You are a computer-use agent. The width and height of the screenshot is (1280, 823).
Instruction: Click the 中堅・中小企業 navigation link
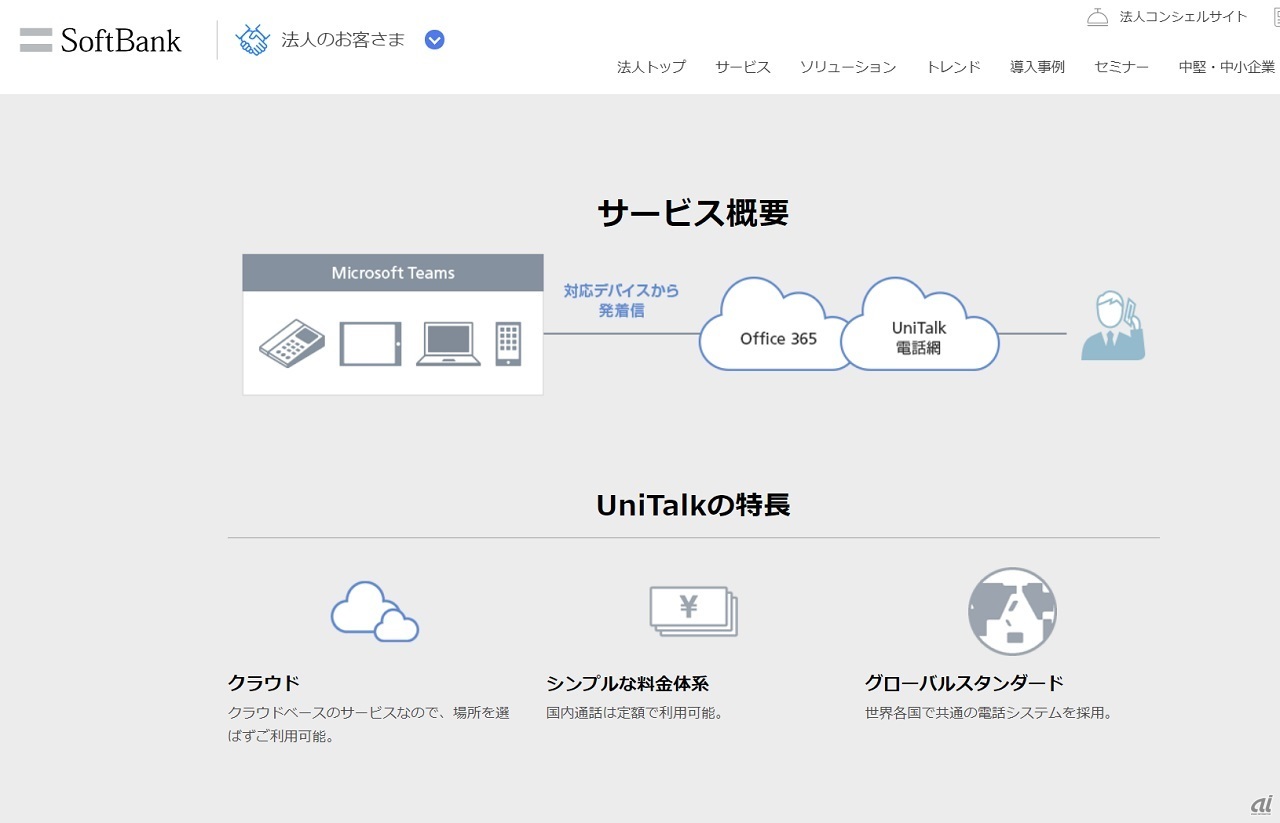(x=1226, y=67)
